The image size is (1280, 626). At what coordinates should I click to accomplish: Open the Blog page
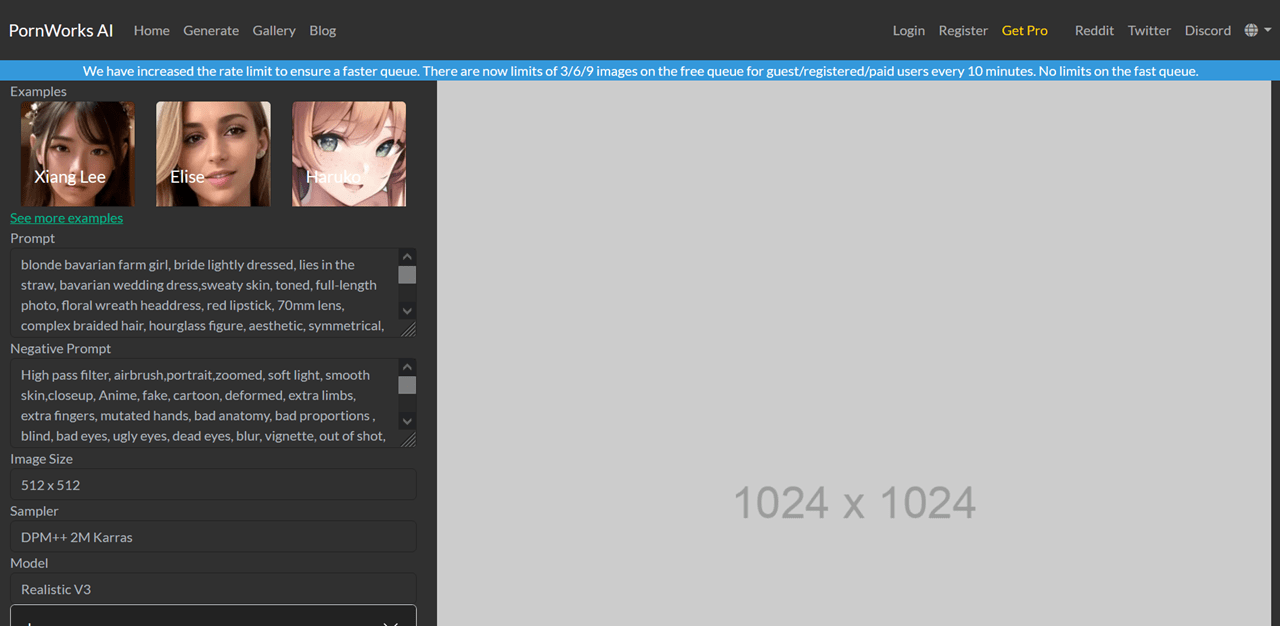point(323,30)
